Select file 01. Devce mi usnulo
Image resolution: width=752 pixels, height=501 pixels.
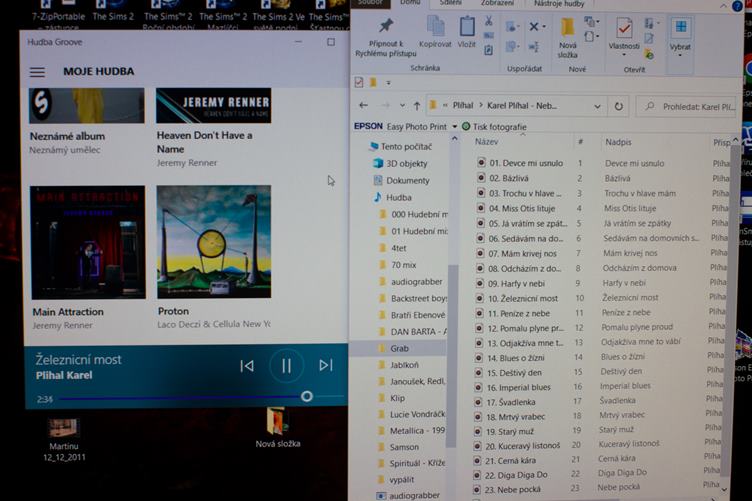[520, 163]
